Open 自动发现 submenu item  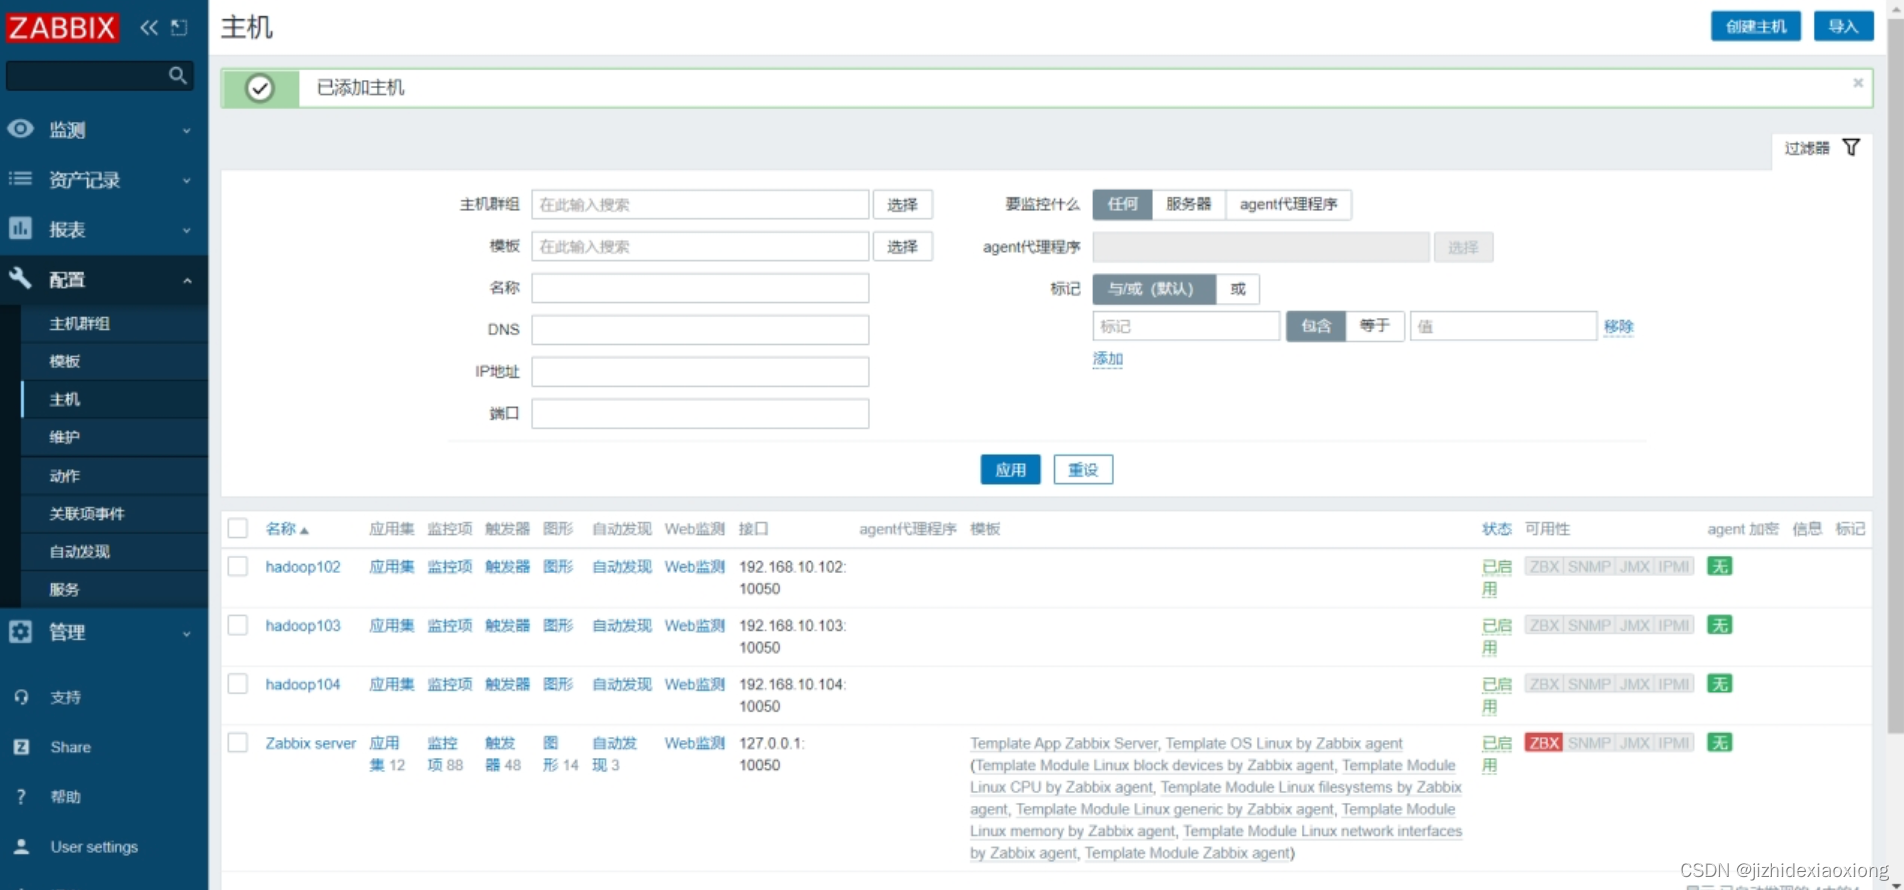click(80, 551)
